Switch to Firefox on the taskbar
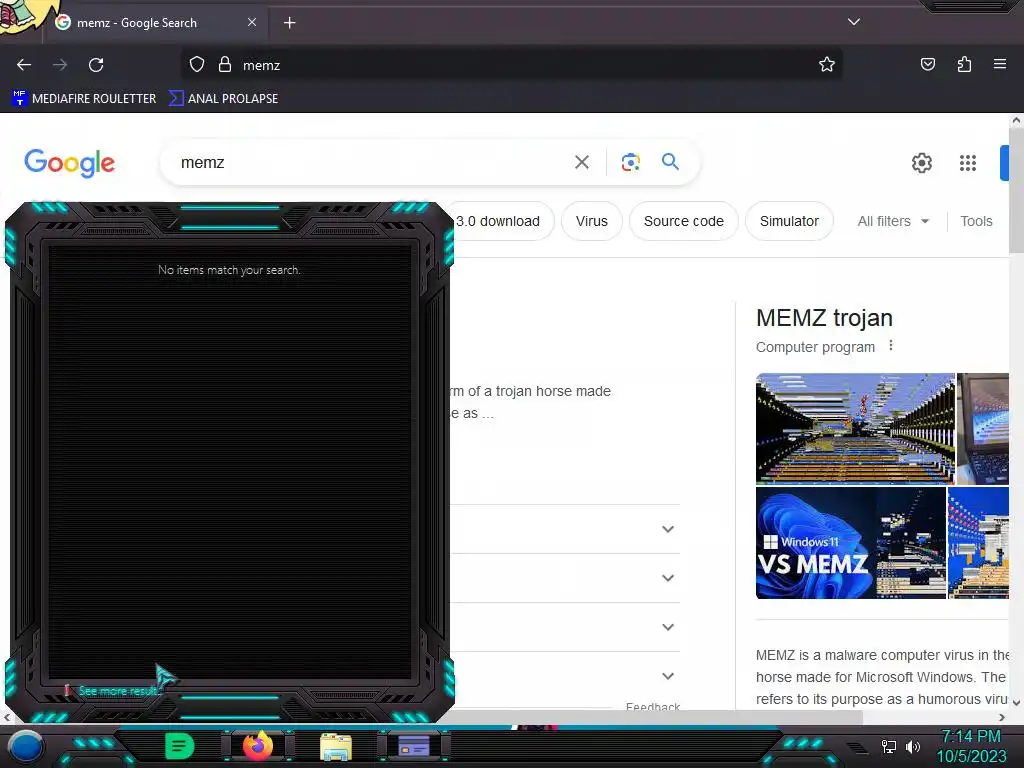 click(257, 746)
